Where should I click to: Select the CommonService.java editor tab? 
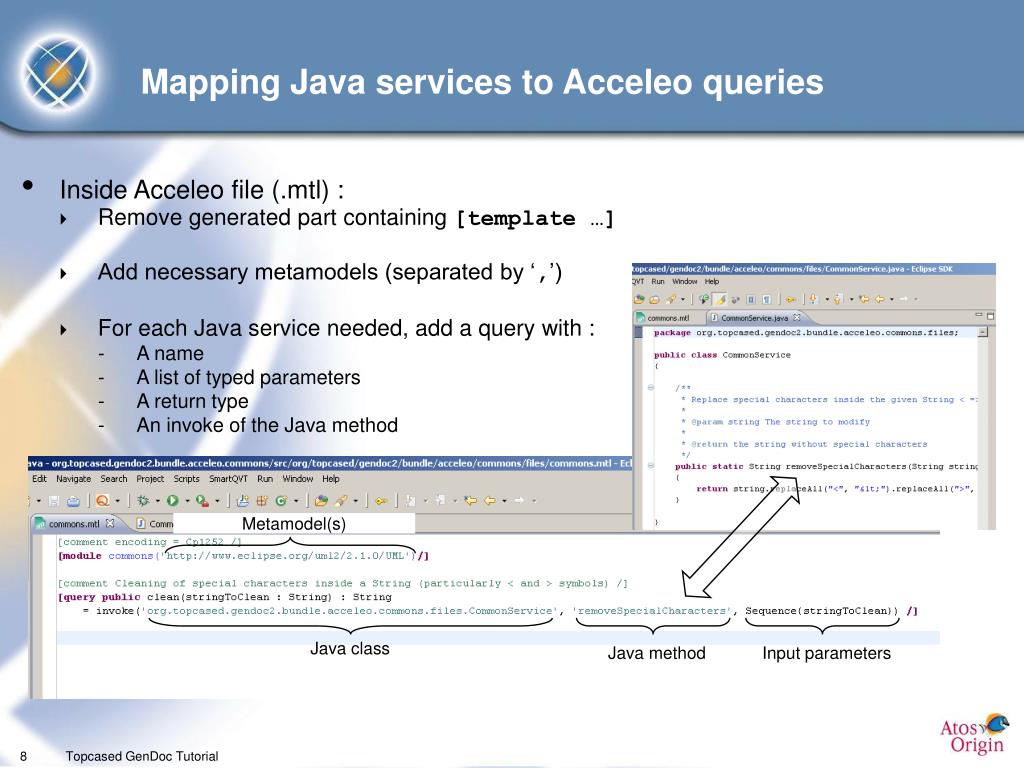[x=754, y=318]
